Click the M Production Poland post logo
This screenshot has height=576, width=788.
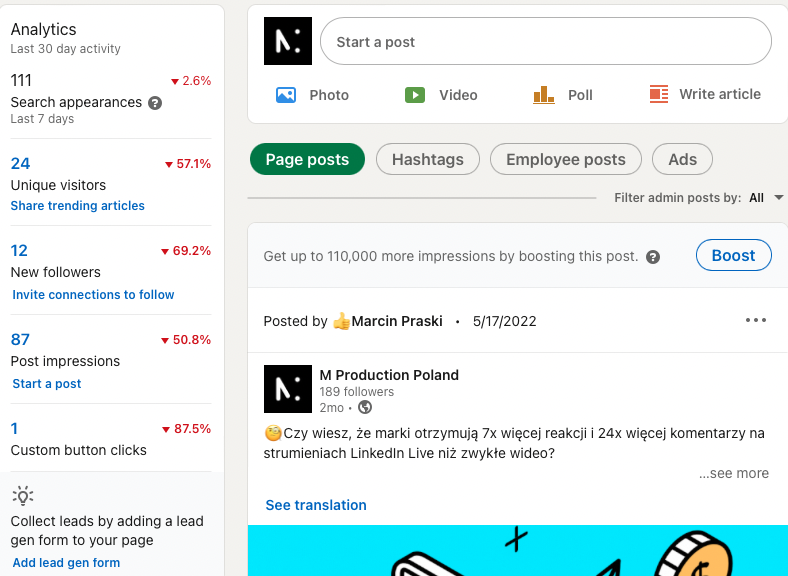coord(288,389)
